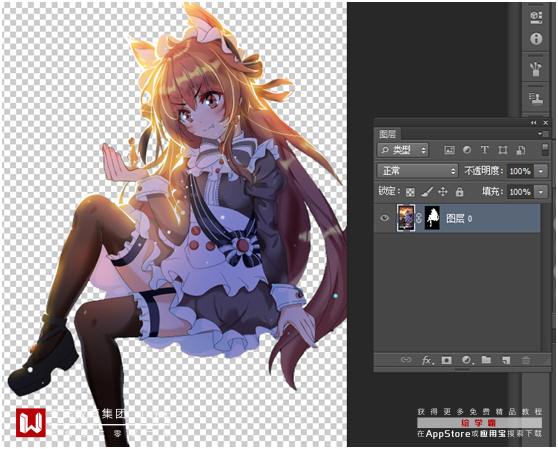558x449 pixels.
Task: Delete layer with the trash icon
Action: coord(526,360)
